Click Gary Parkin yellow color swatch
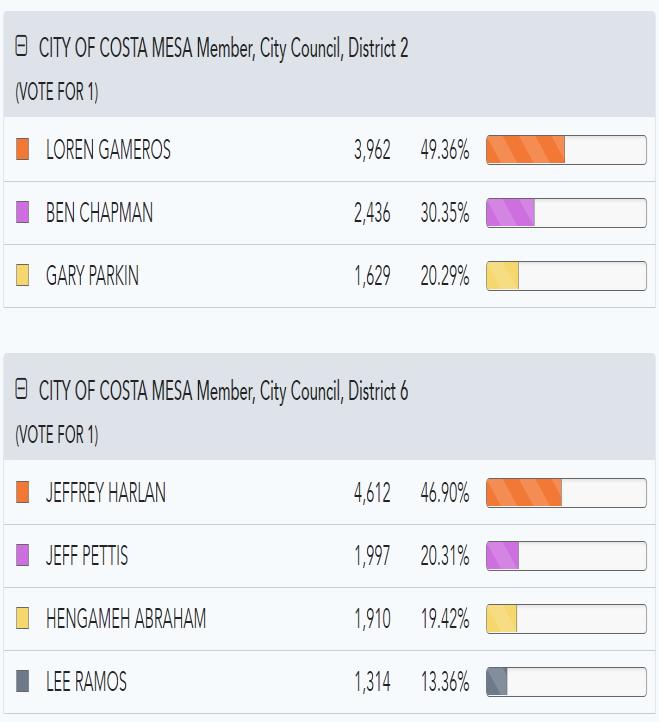The image size is (659, 722). point(23,276)
